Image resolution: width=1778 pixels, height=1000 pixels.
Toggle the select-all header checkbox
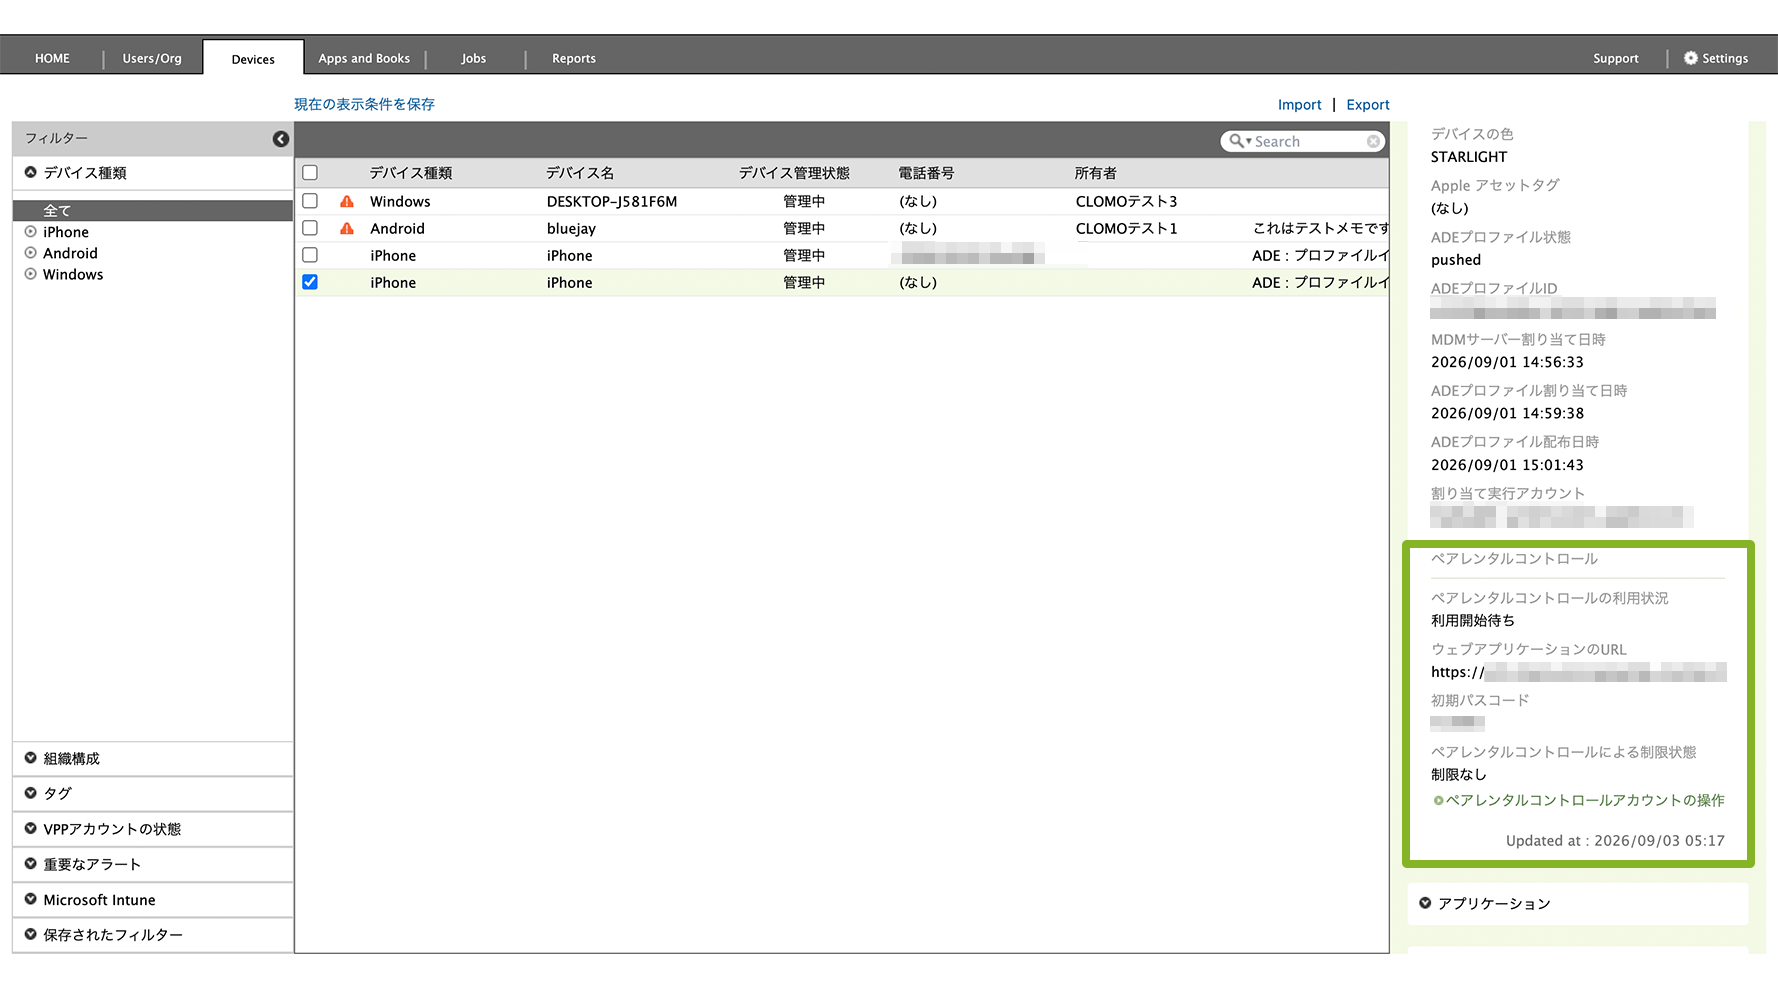tap(310, 173)
